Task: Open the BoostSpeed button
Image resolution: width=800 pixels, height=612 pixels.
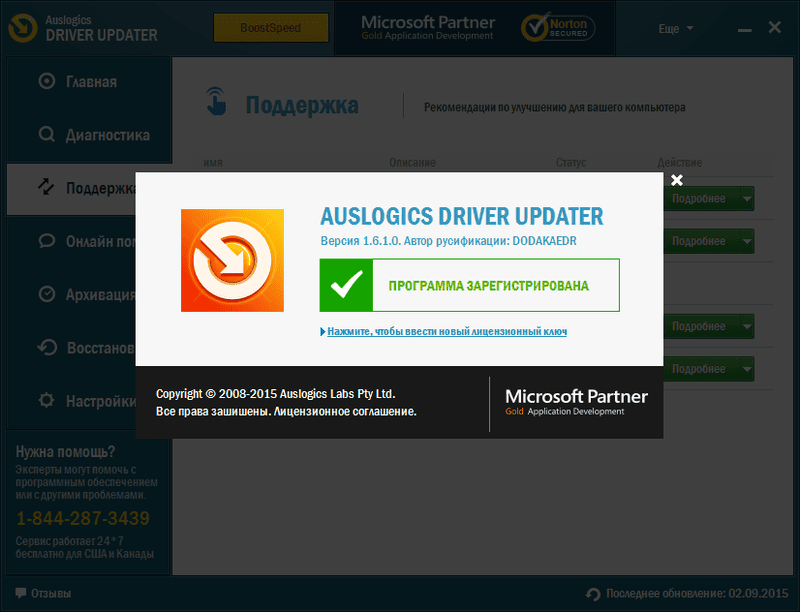Action: [x=270, y=28]
